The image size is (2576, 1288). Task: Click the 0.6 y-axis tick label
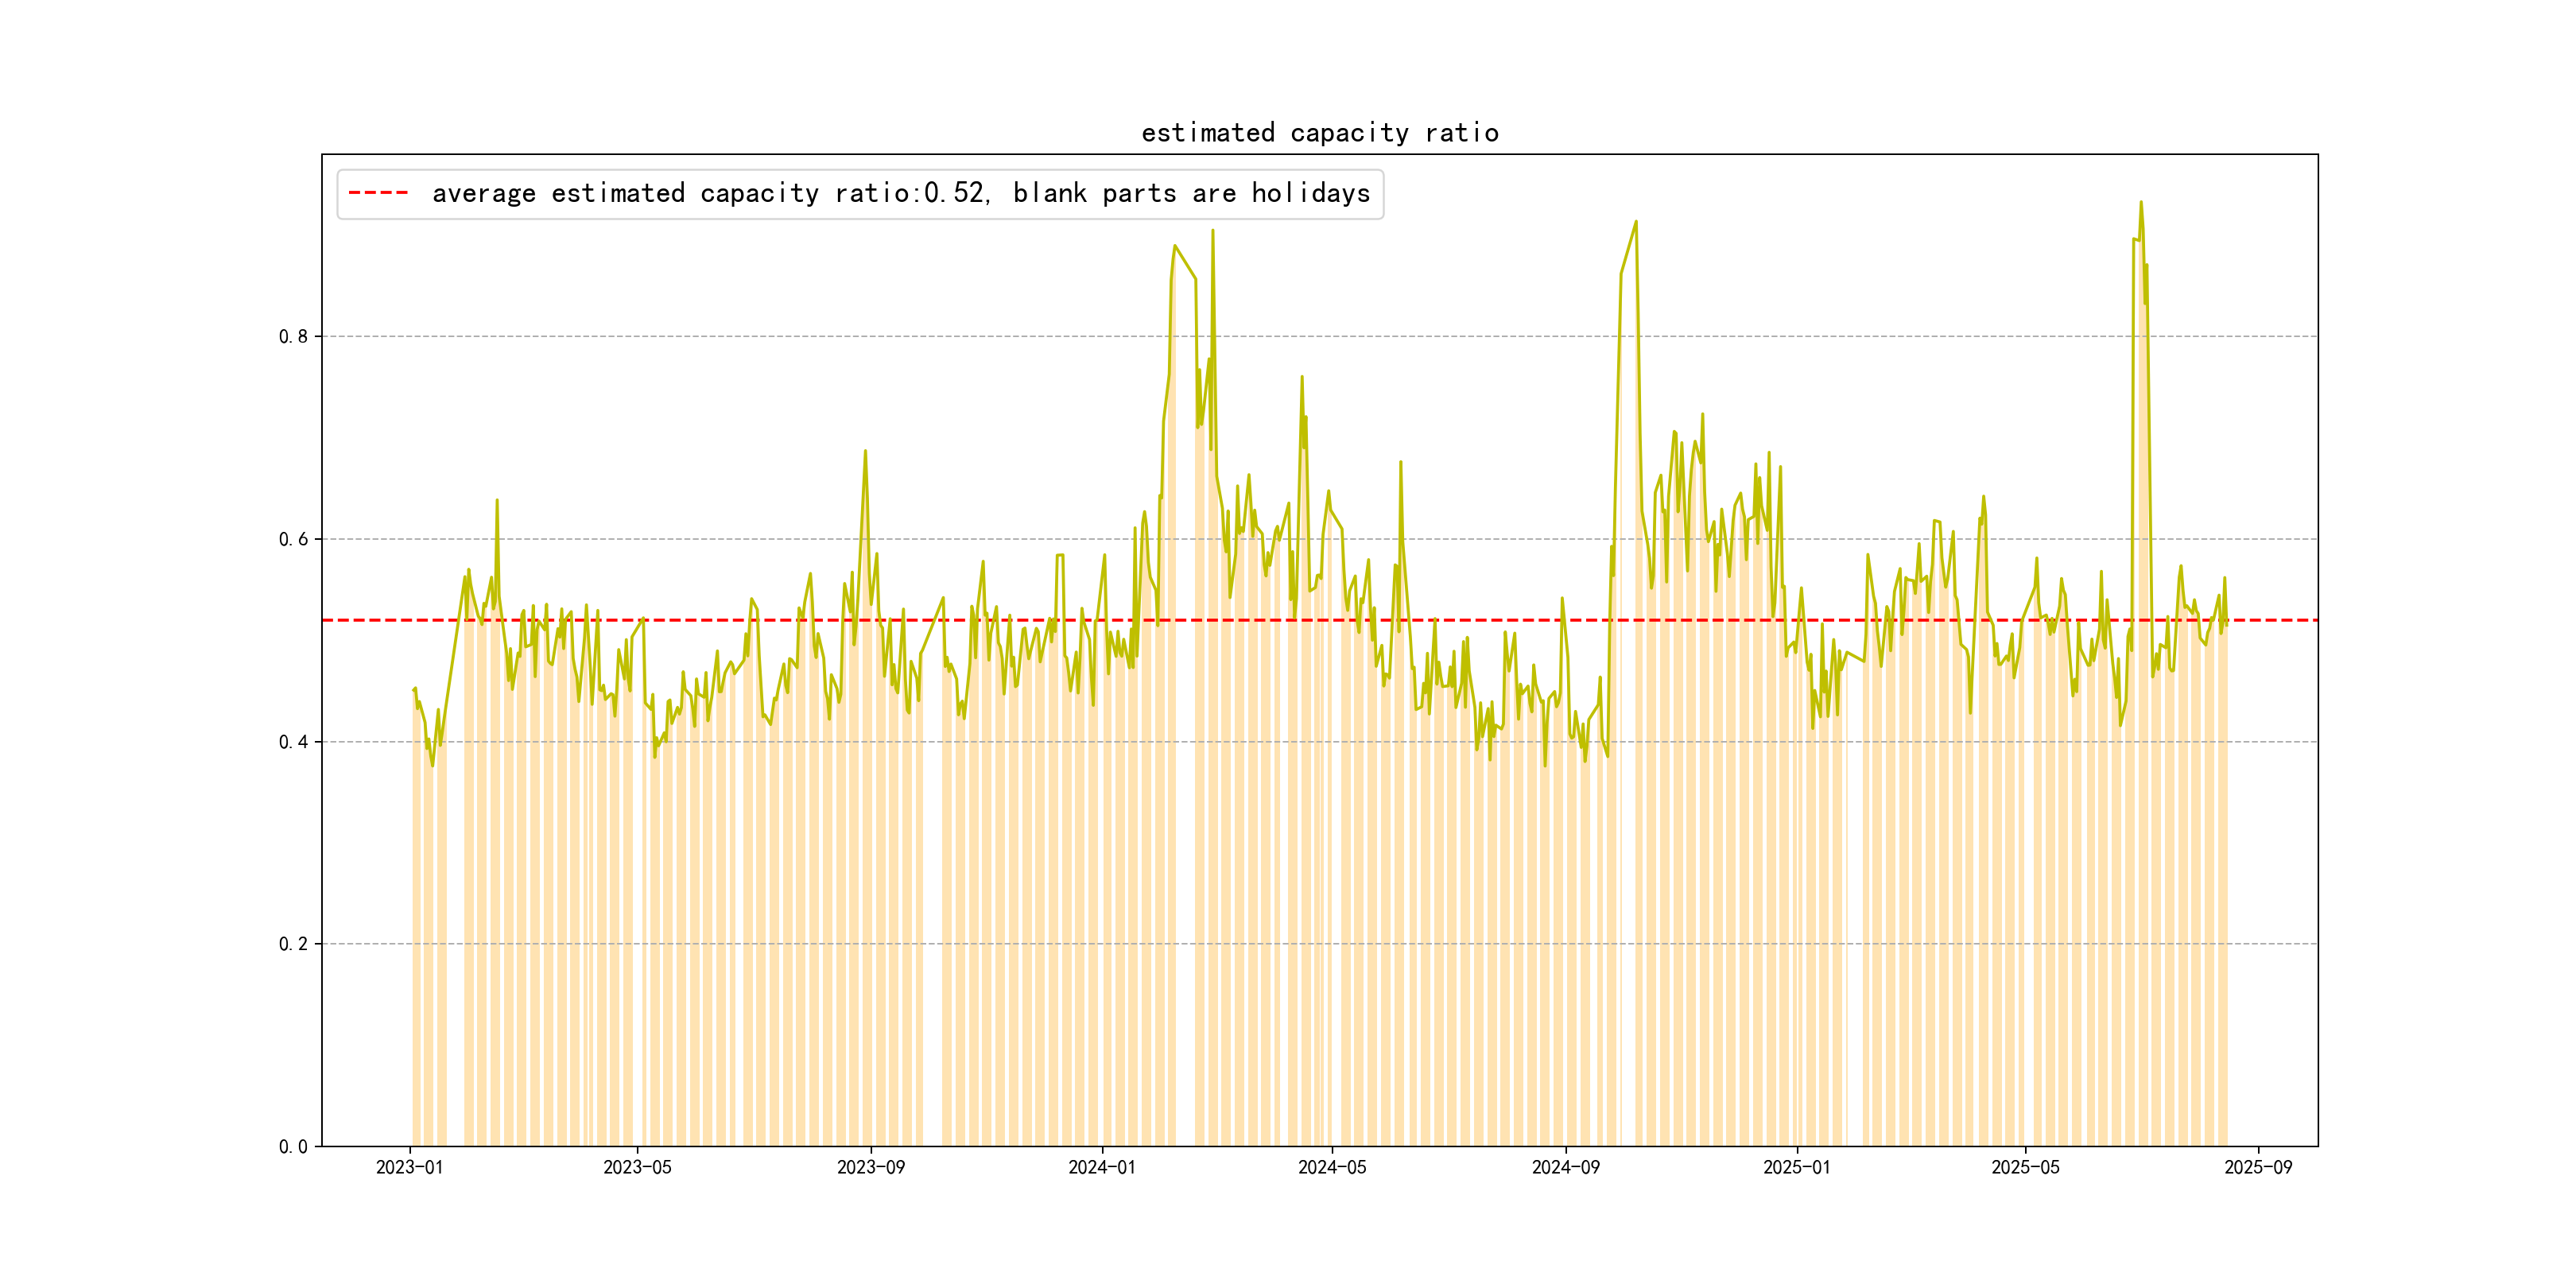click(x=293, y=539)
